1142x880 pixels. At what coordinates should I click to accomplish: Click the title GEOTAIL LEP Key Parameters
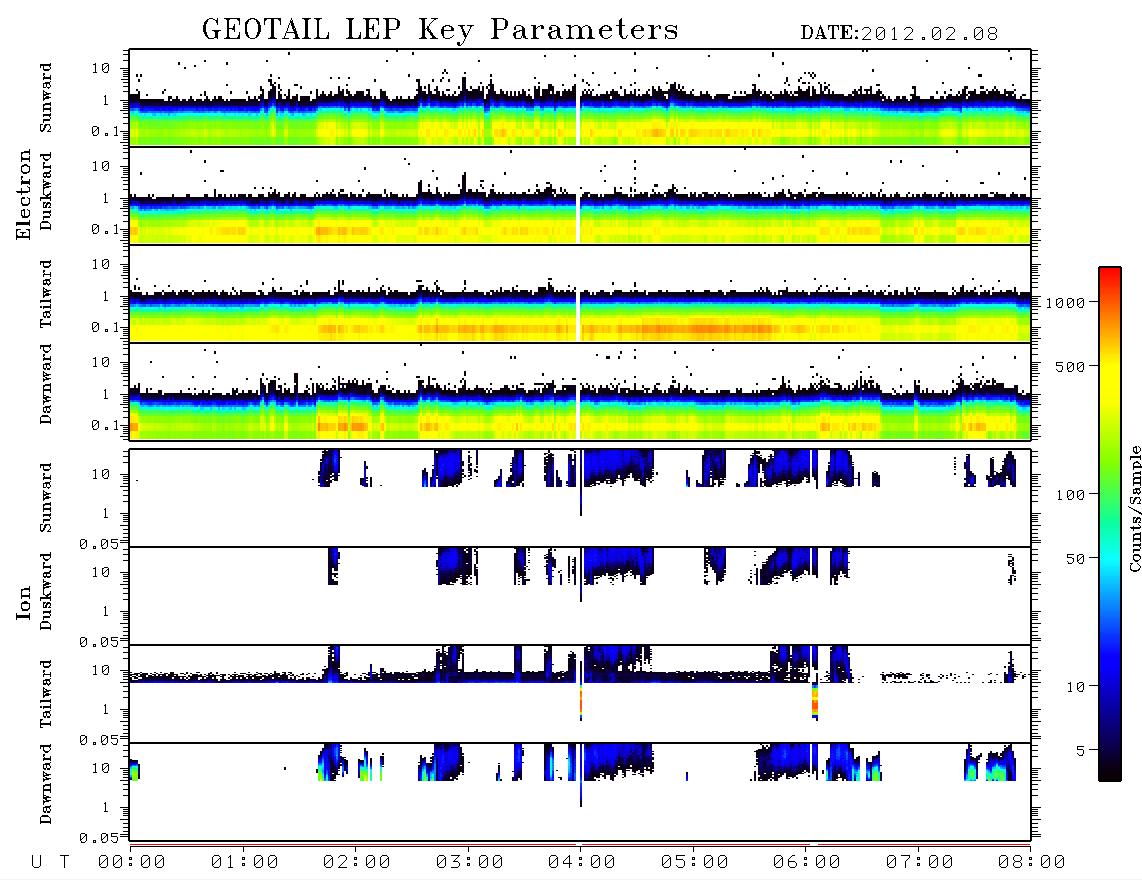point(440,30)
